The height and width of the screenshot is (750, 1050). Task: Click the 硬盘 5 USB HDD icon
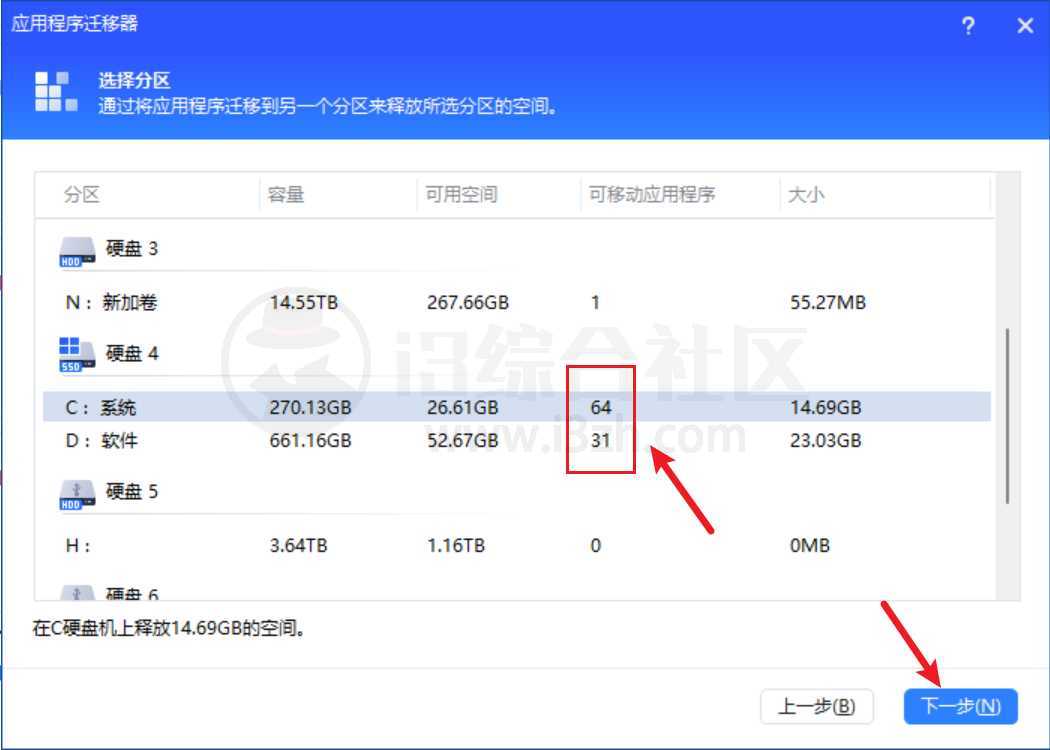tap(77, 495)
